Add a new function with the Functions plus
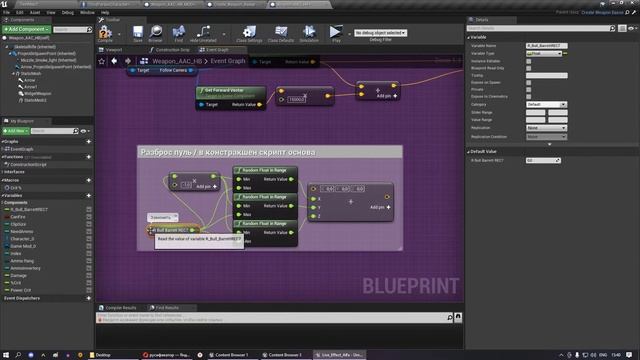This screenshot has width=640, height=360. (89, 157)
